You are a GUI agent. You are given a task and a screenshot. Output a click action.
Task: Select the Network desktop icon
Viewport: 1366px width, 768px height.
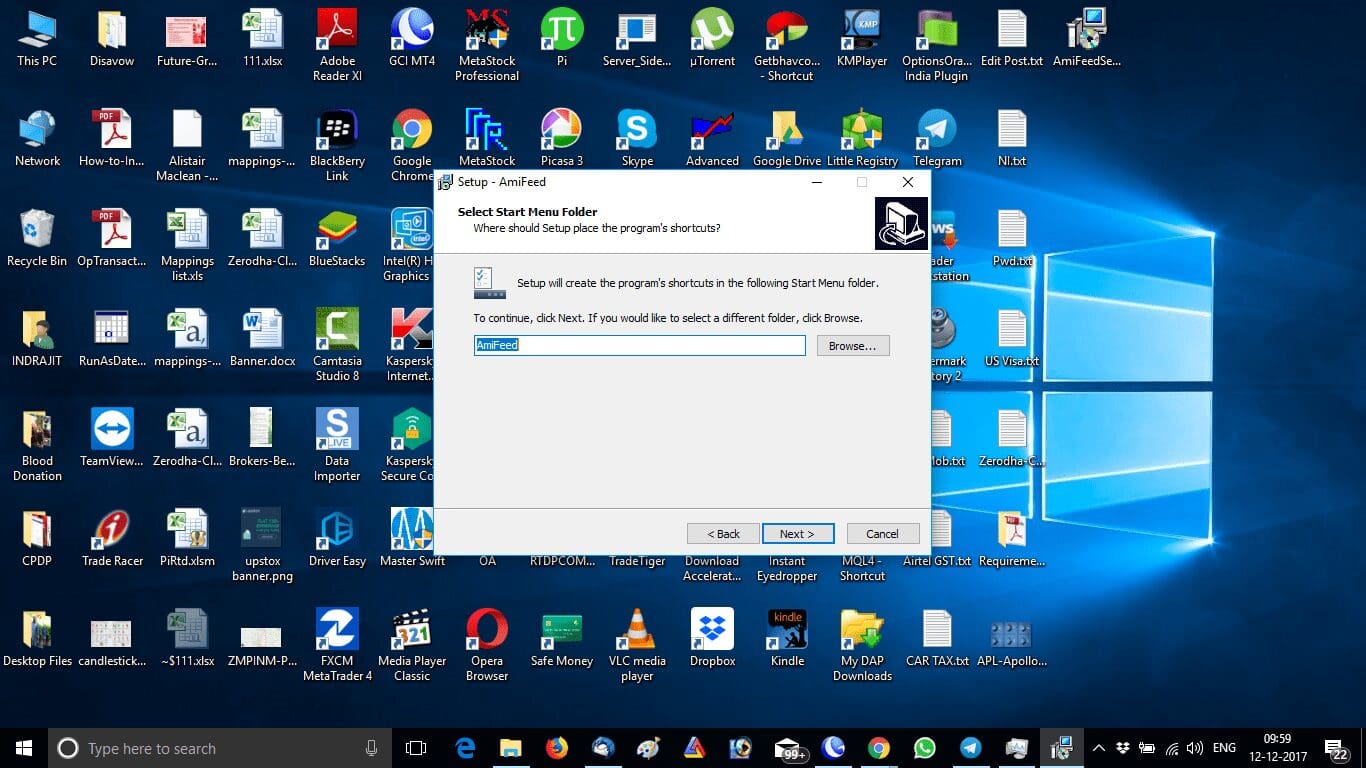tap(37, 137)
